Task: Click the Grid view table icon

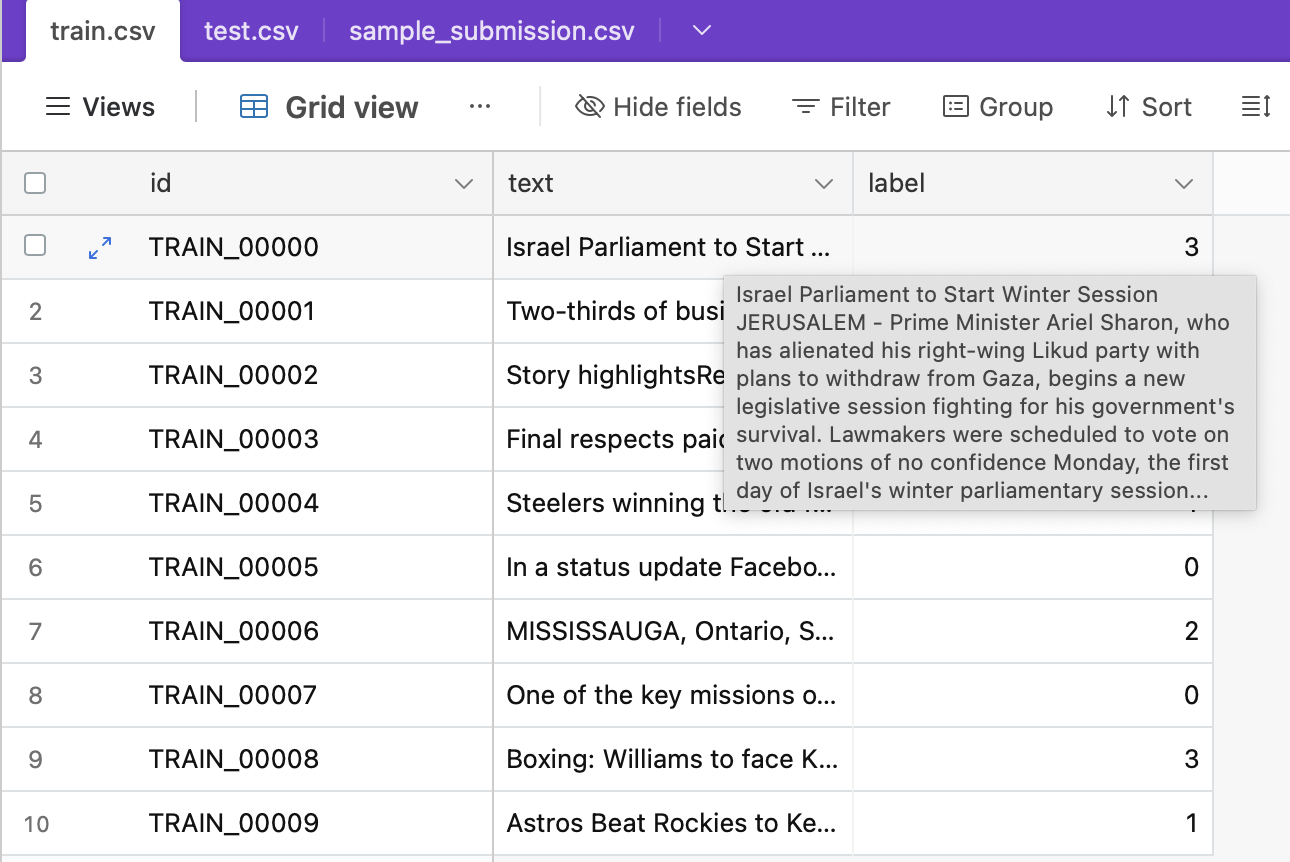Action: (254, 107)
